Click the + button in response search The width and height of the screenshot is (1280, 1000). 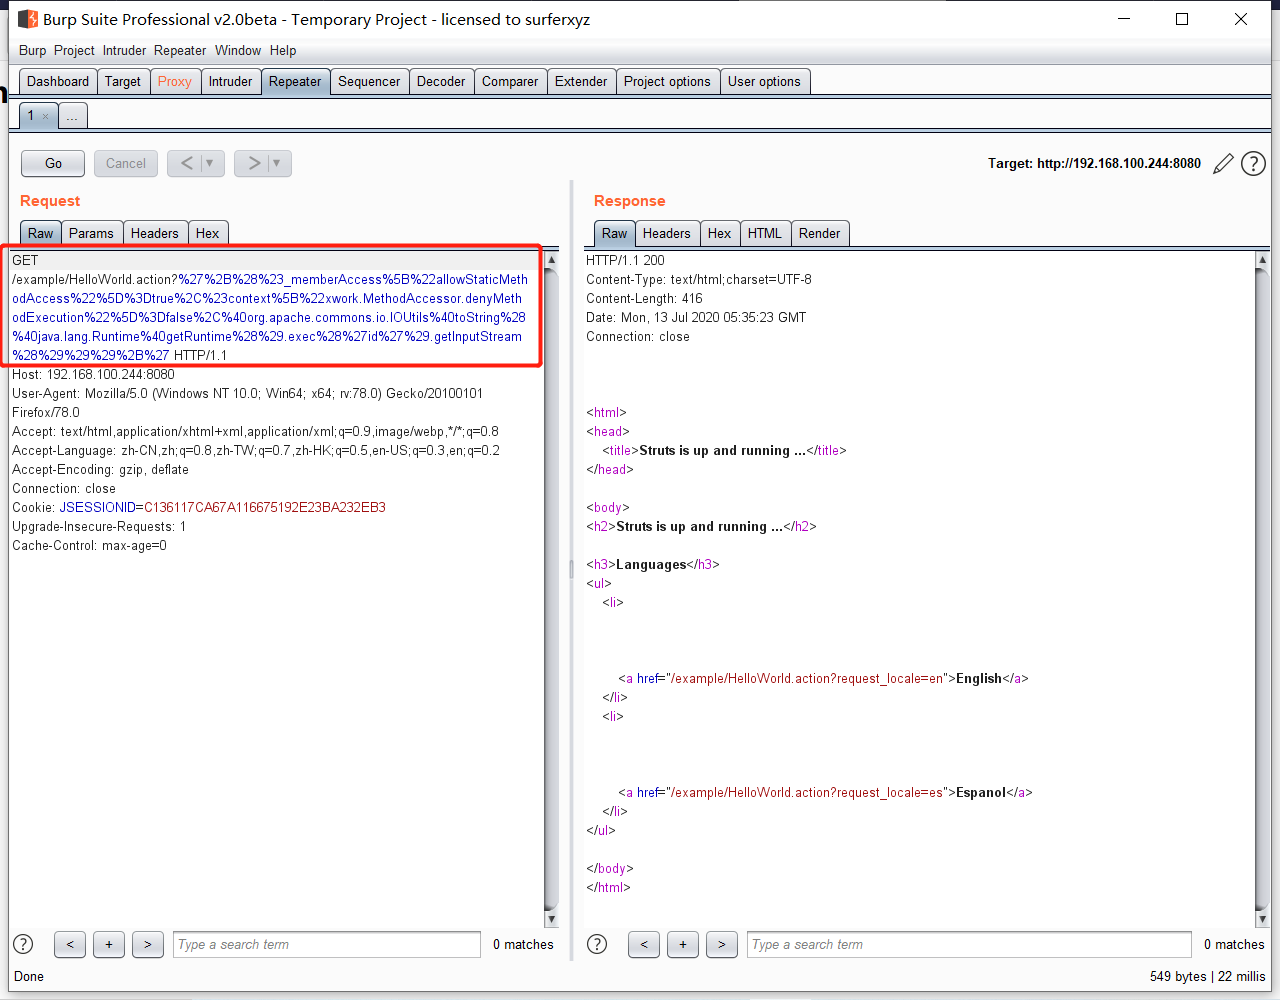[x=683, y=944]
